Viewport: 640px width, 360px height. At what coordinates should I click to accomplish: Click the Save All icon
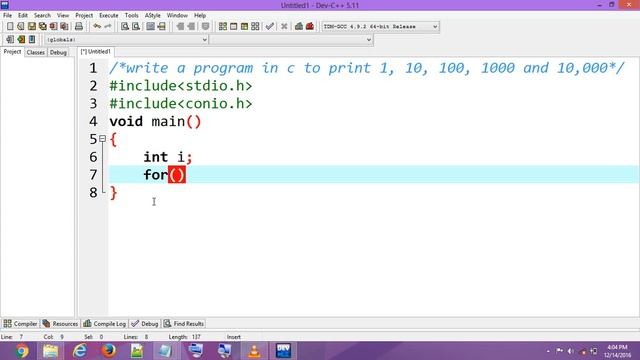point(42,27)
